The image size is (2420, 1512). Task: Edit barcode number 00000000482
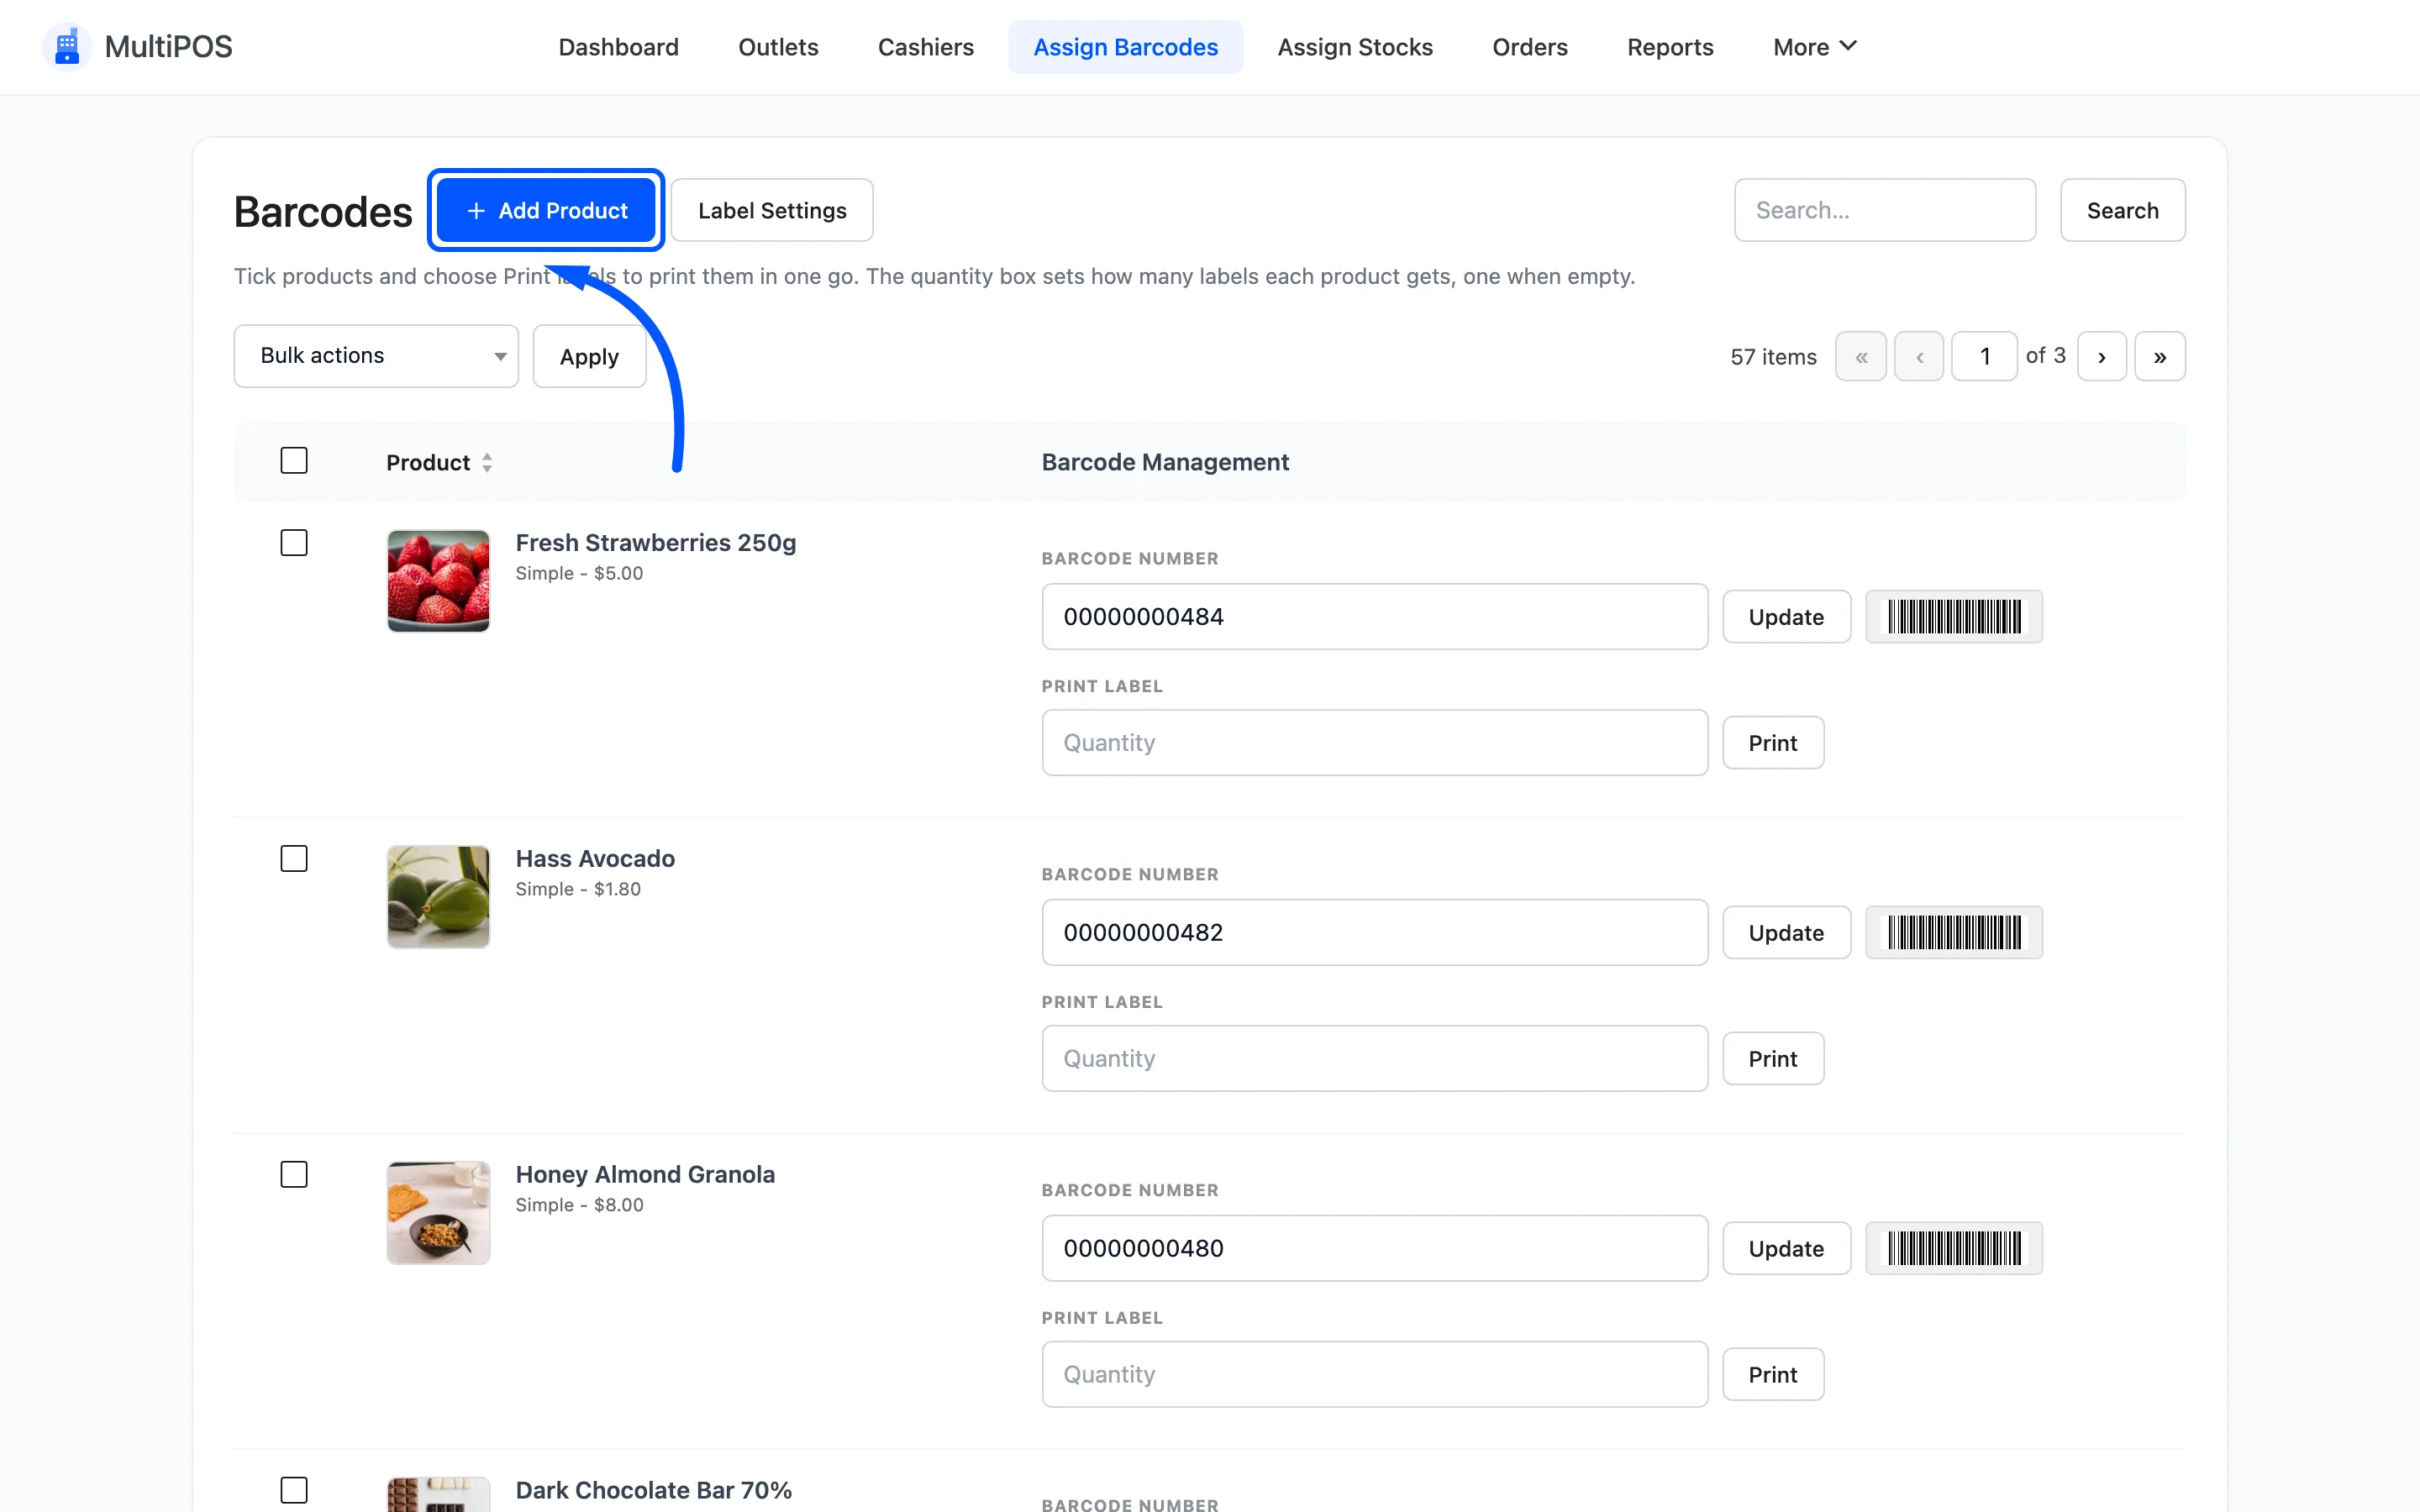pos(1375,933)
